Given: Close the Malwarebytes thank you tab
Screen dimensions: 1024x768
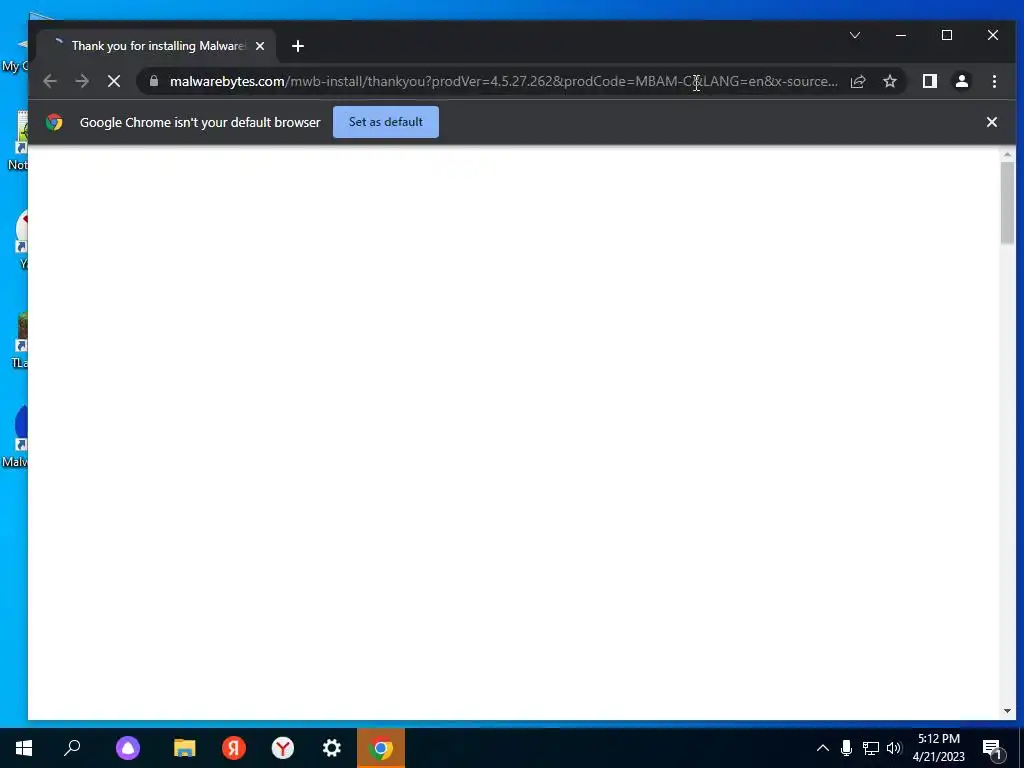Looking at the screenshot, I should tap(260, 46).
